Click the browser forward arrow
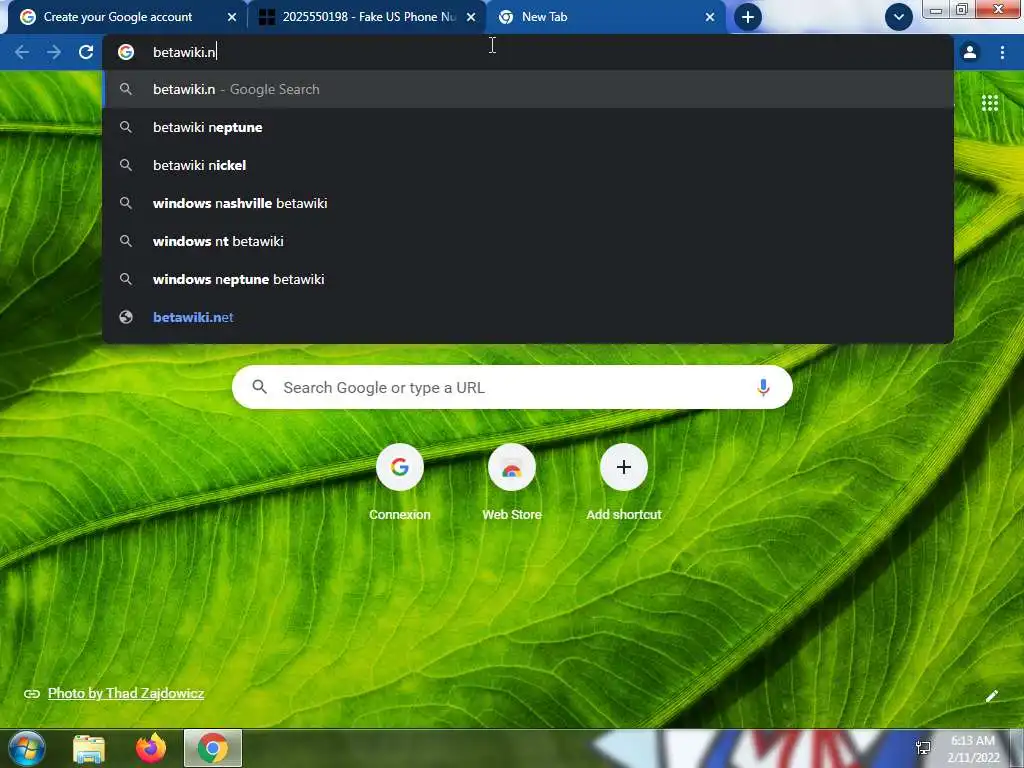Screen dimensions: 1024x768 pos(54,52)
